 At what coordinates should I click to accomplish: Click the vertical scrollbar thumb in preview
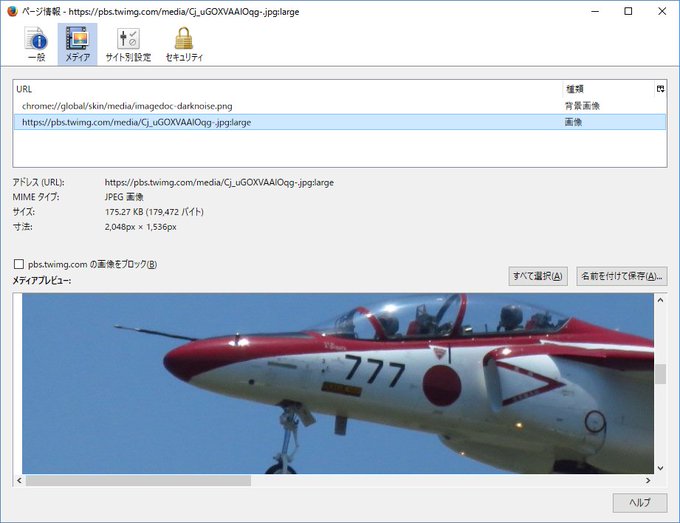660,374
